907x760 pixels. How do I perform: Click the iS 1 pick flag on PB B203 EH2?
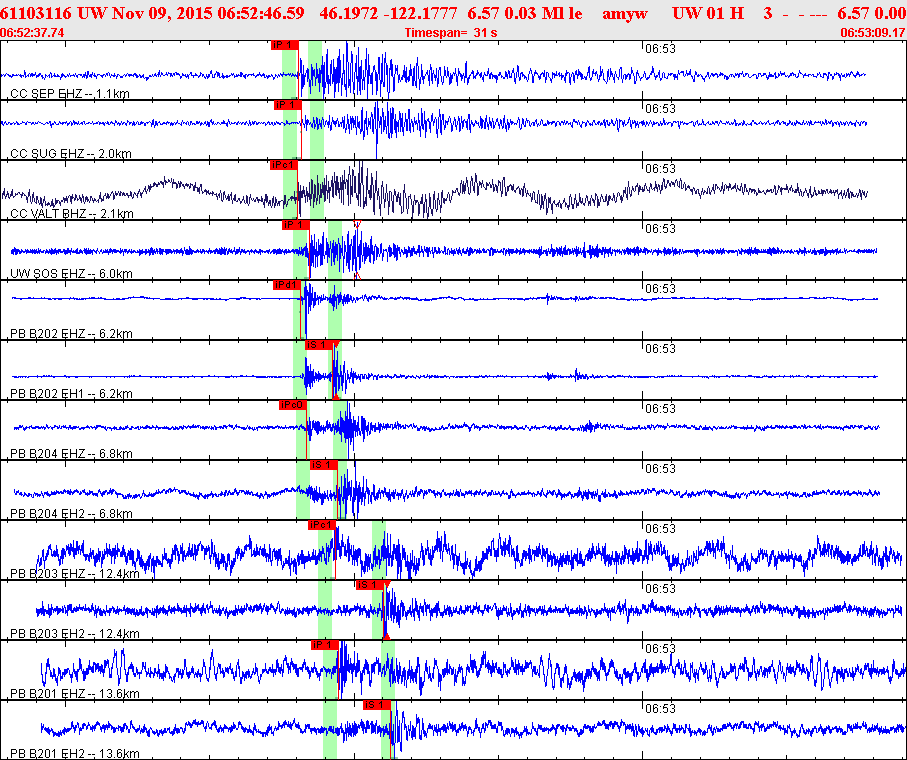tap(368, 585)
